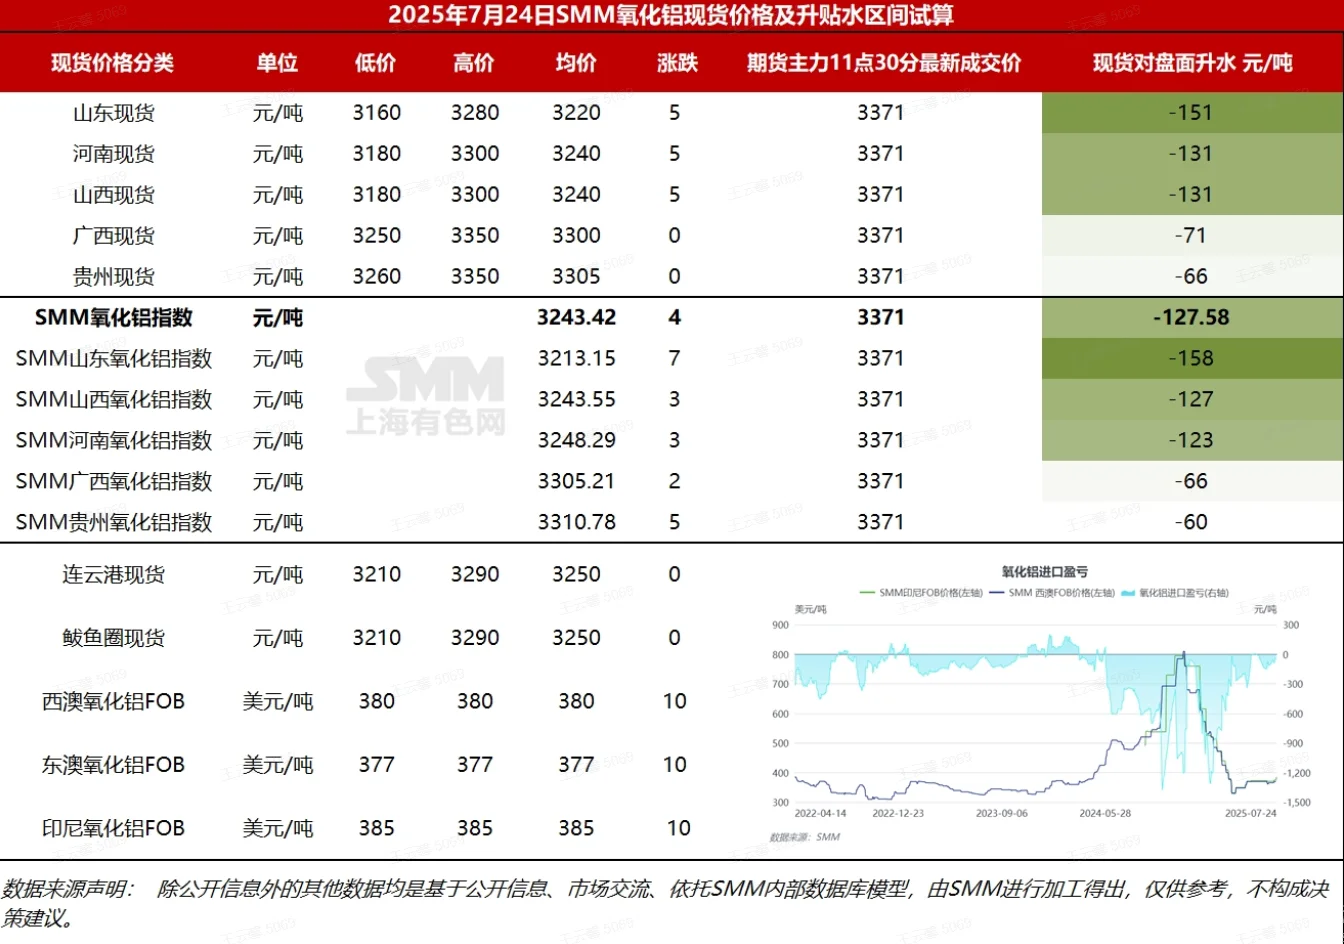Select the bold '-127.58' premium cell
The width and height of the screenshot is (1344, 944).
(1191, 318)
